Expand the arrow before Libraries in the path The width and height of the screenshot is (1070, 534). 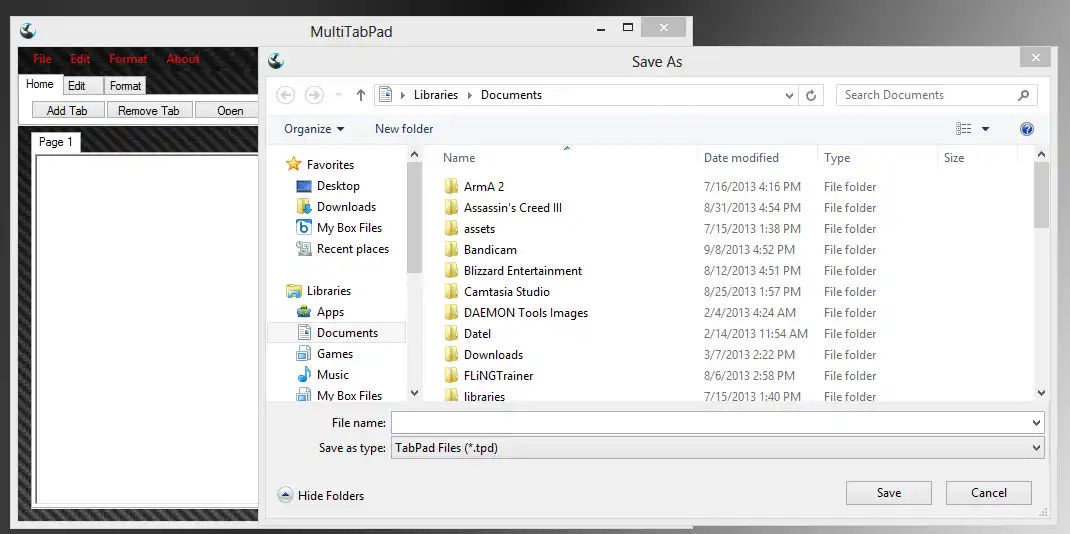(x=403, y=95)
